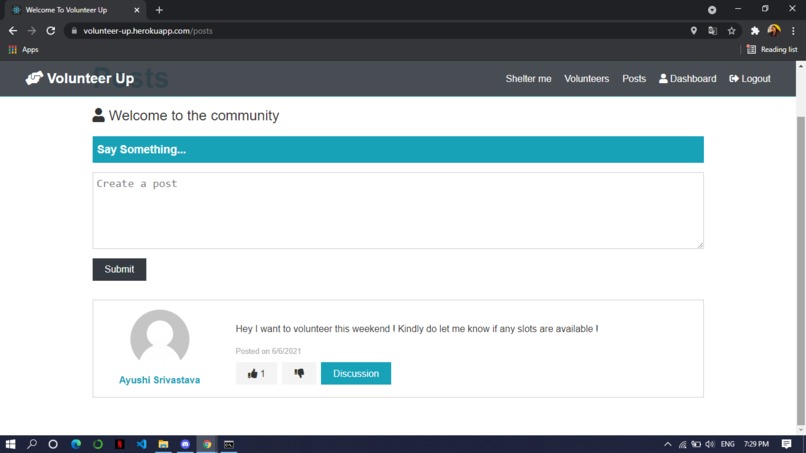
Task: Open the browser Extensions puzzle icon
Action: coord(755,31)
